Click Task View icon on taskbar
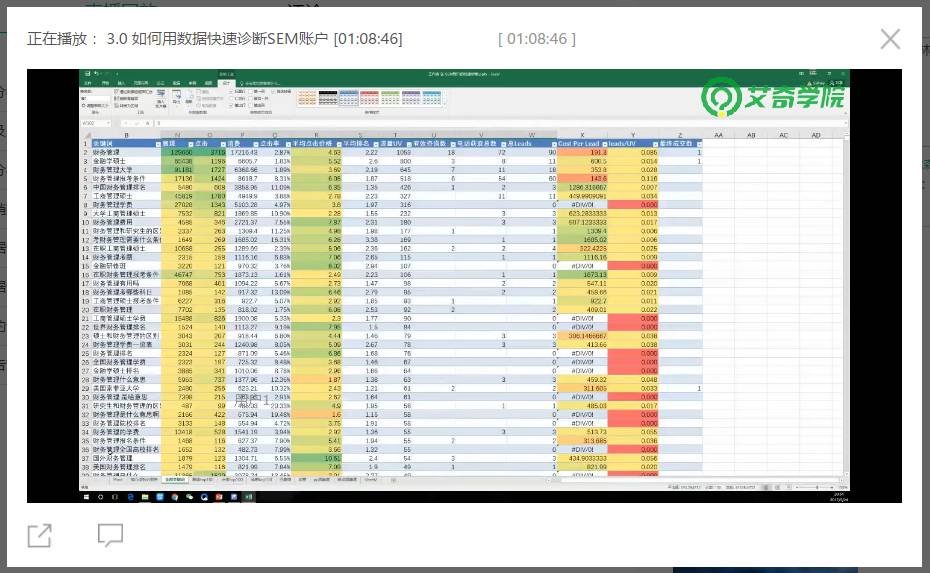The width and height of the screenshot is (930, 573). [116, 496]
